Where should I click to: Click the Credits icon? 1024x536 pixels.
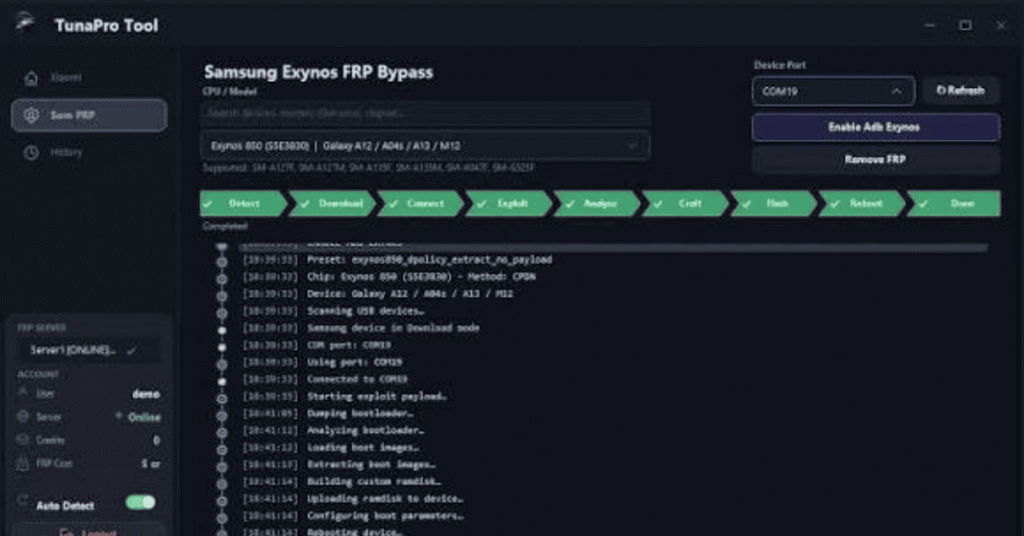click(x=23, y=439)
